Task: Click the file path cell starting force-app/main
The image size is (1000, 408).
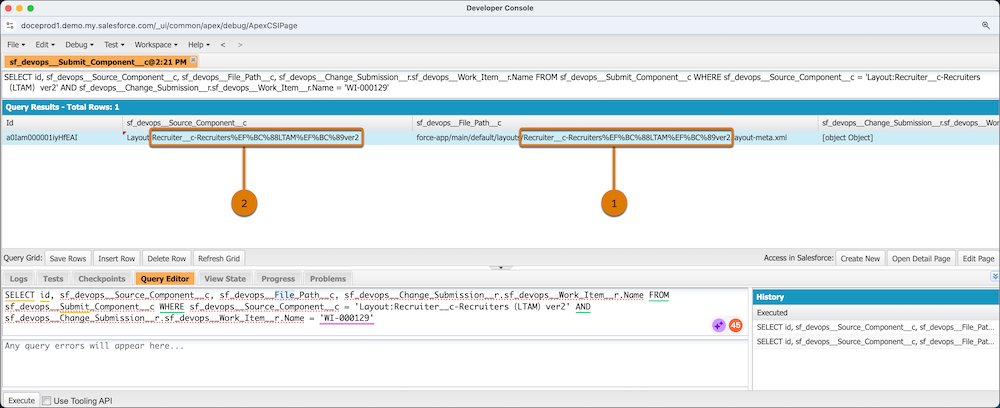Action: (615, 137)
